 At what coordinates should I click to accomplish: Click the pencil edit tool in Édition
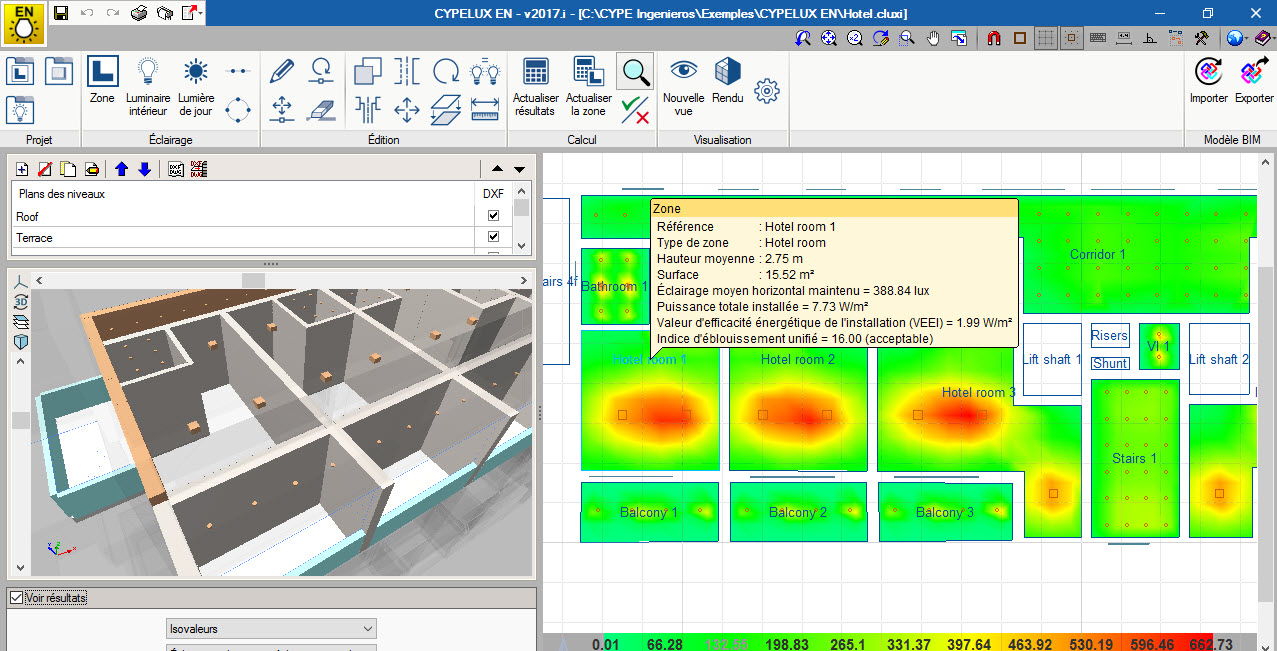(282, 71)
